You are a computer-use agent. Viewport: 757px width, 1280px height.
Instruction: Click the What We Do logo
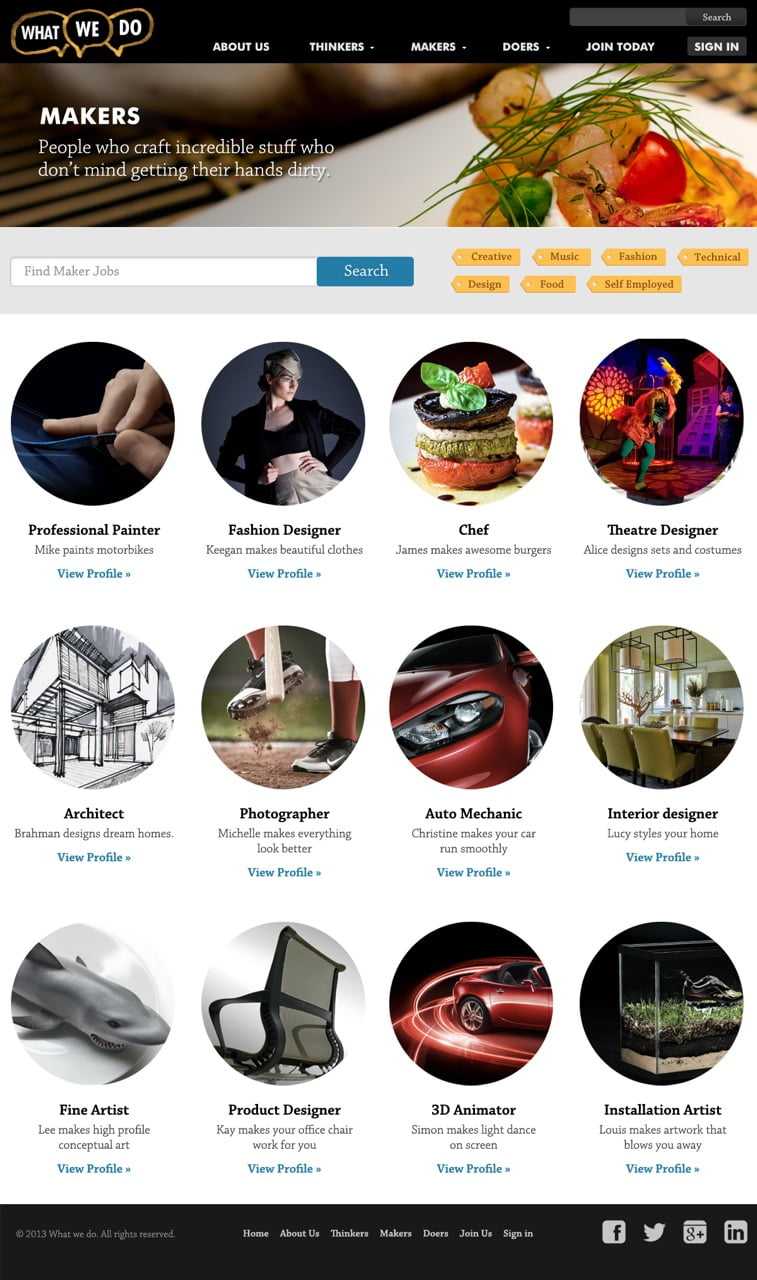pyautogui.click(x=82, y=31)
